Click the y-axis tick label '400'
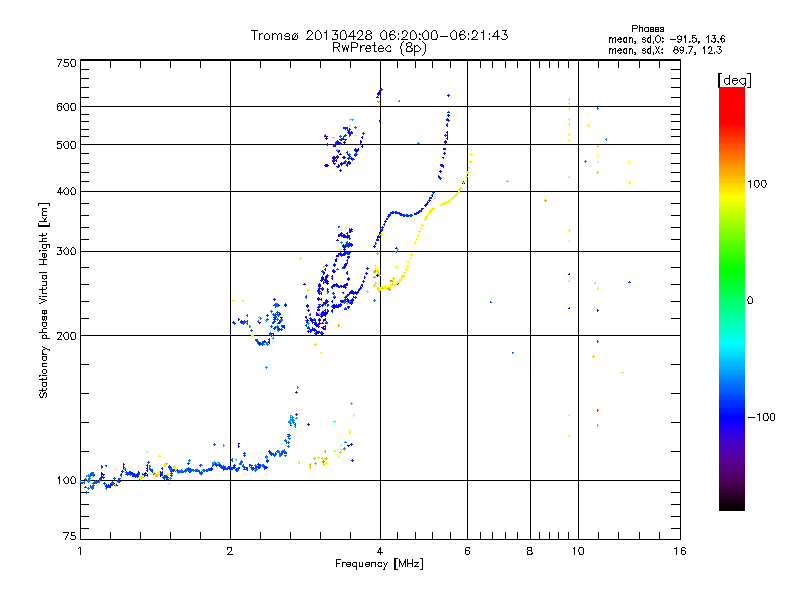Viewport: 800px width, 600px height. coord(66,191)
